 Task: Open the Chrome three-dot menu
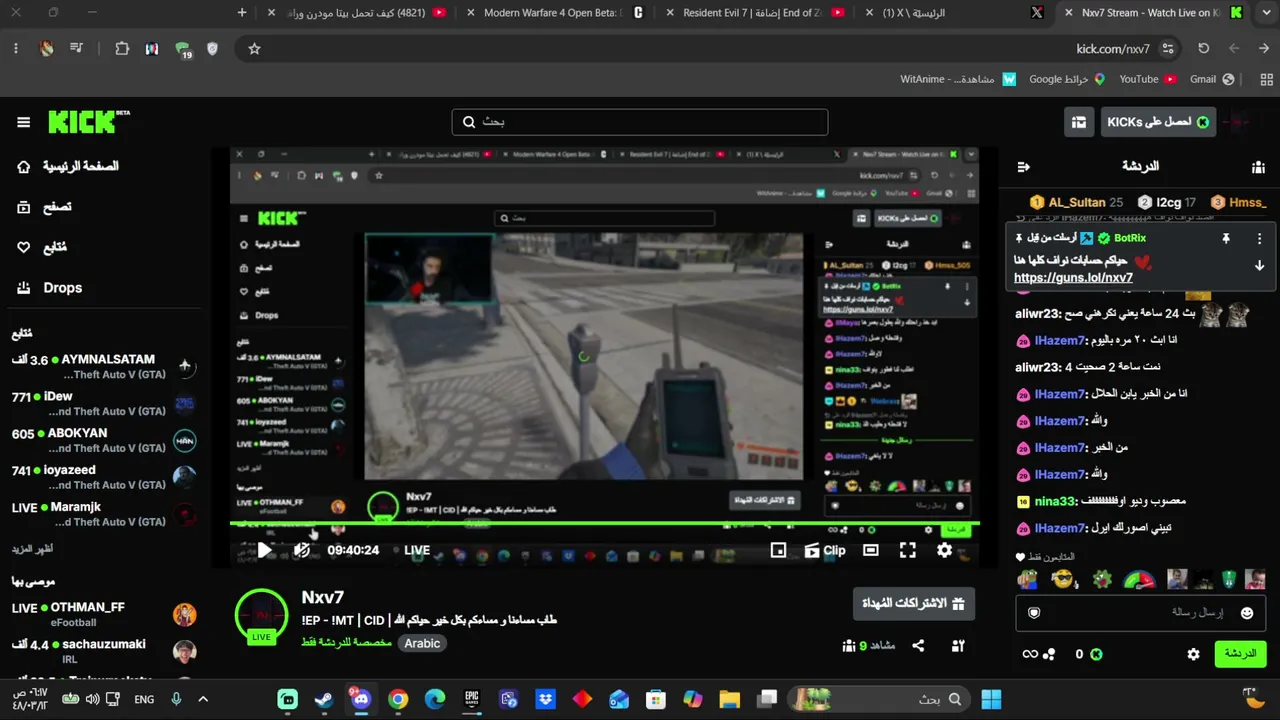pyautogui.click(x=15, y=48)
